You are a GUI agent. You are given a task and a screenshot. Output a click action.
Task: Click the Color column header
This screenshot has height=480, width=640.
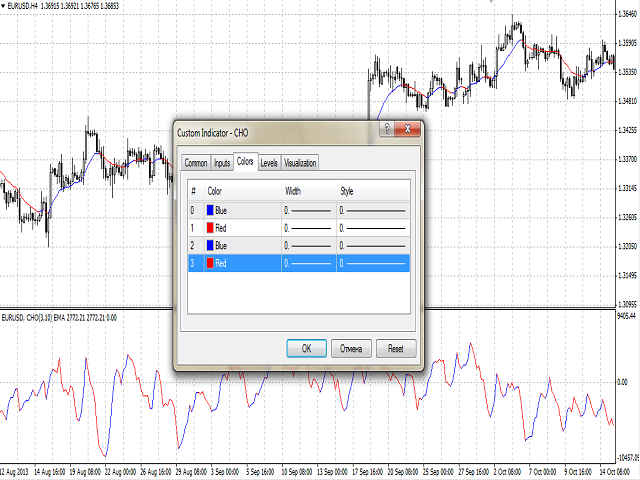pos(243,191)
